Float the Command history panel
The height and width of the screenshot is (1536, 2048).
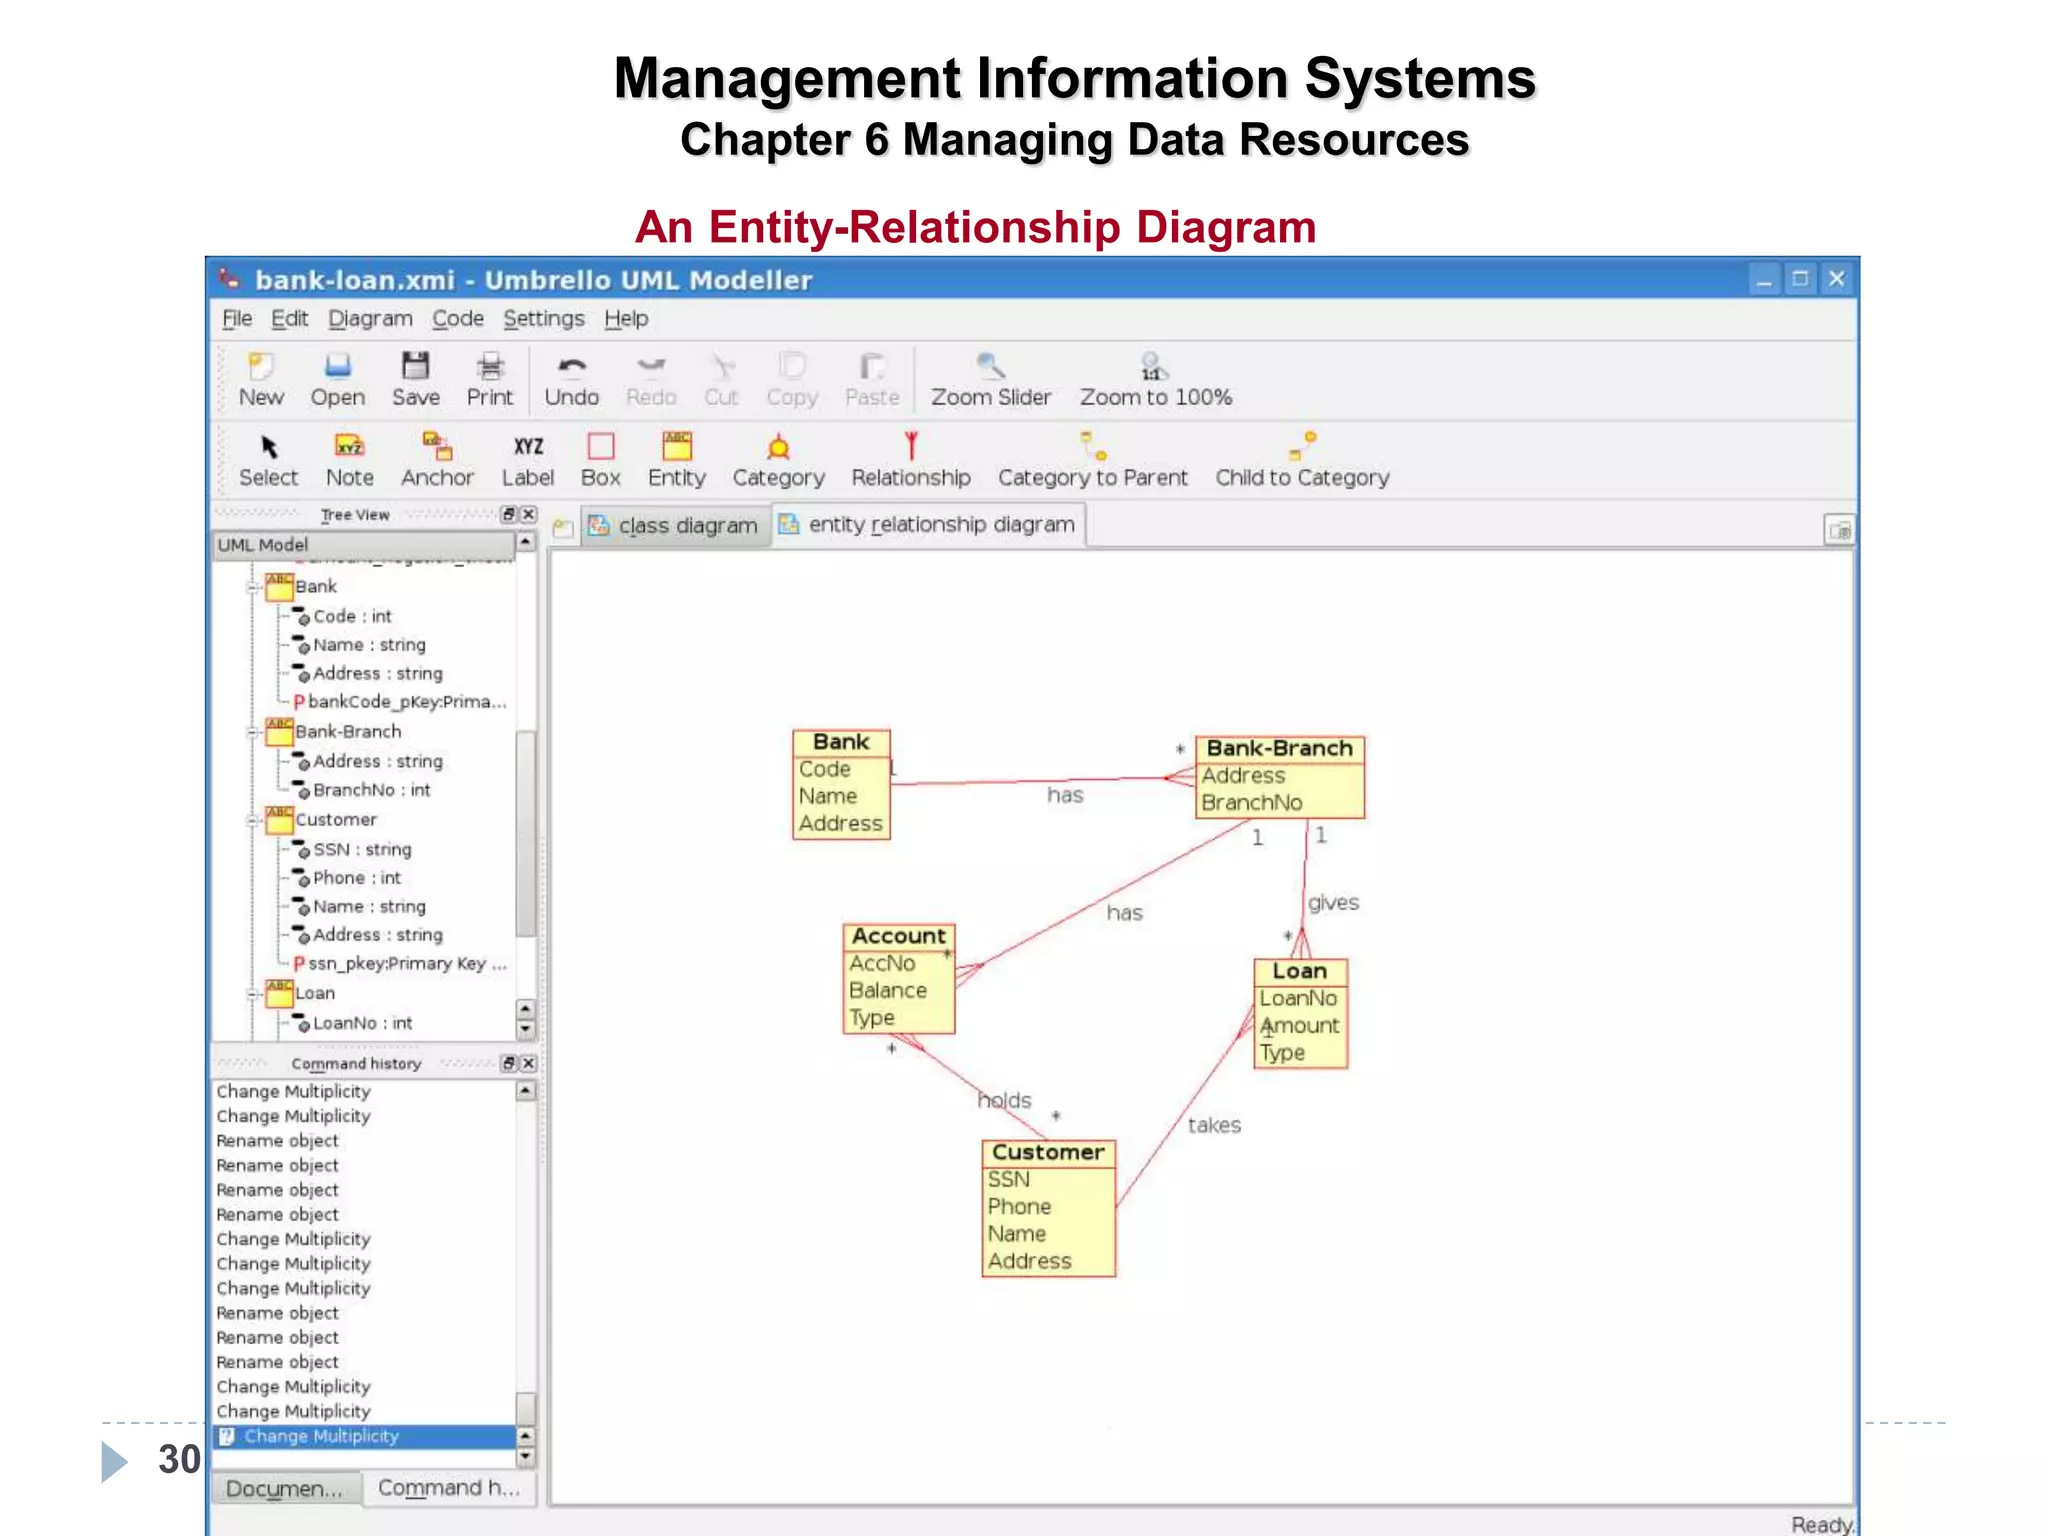(x=509, y=1063)
